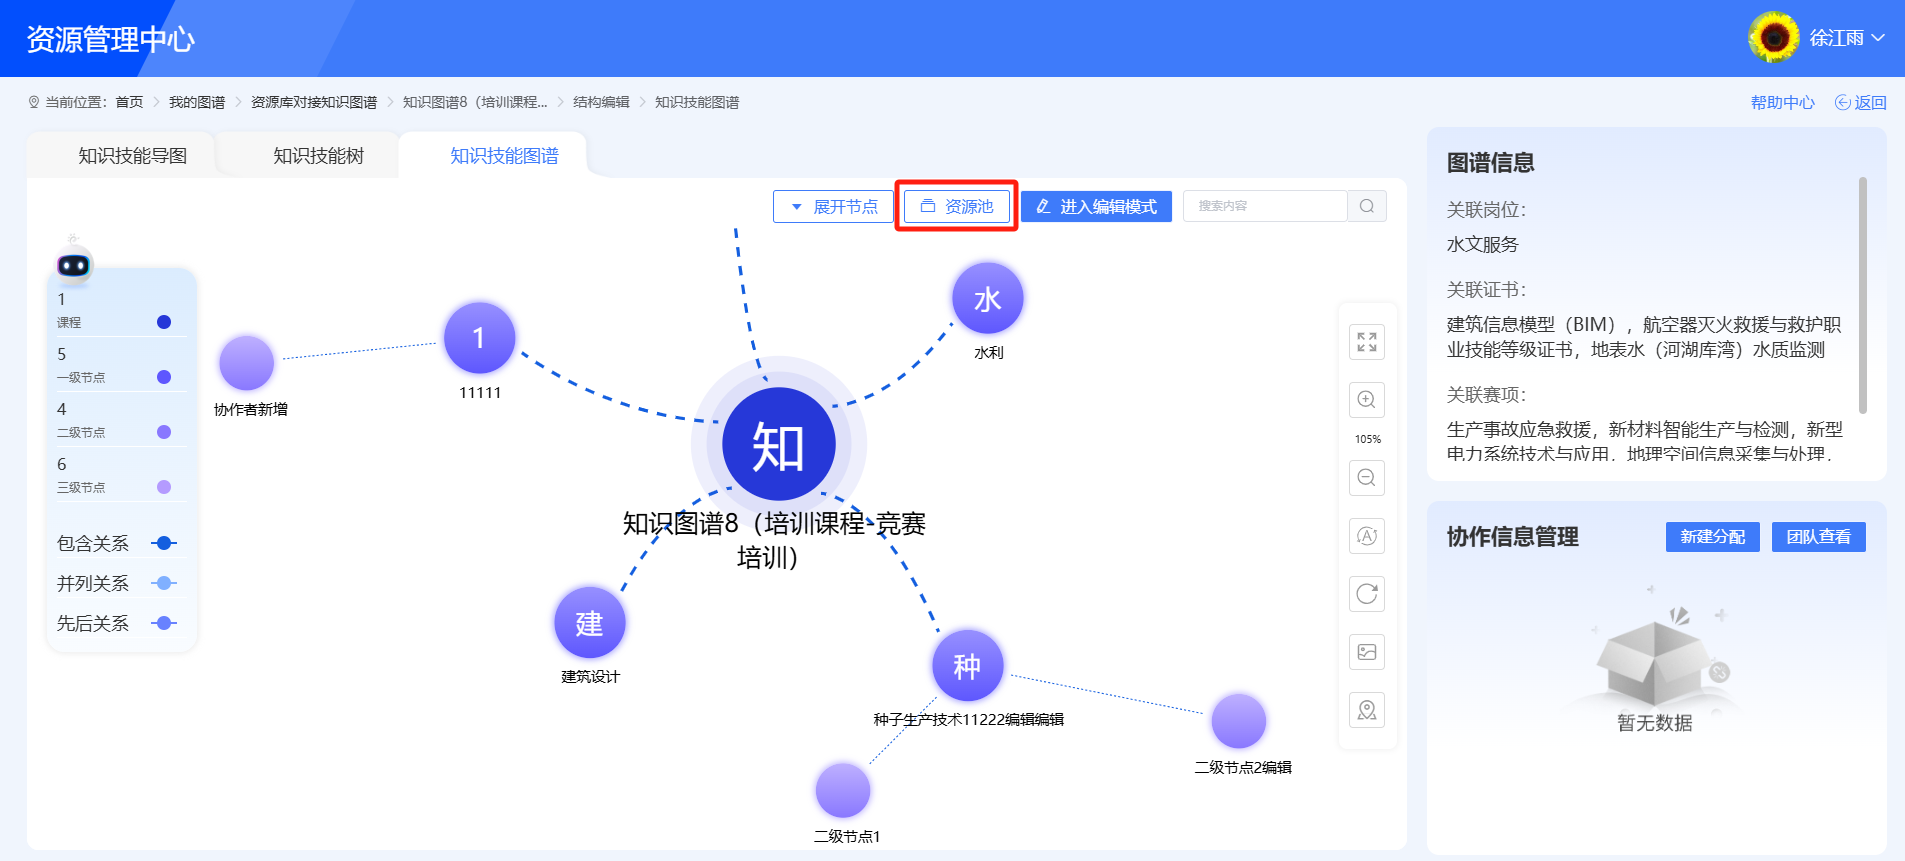Select the 协作者新增 node circle
This screenshot has width=1905, height=861.
(247, 363)
